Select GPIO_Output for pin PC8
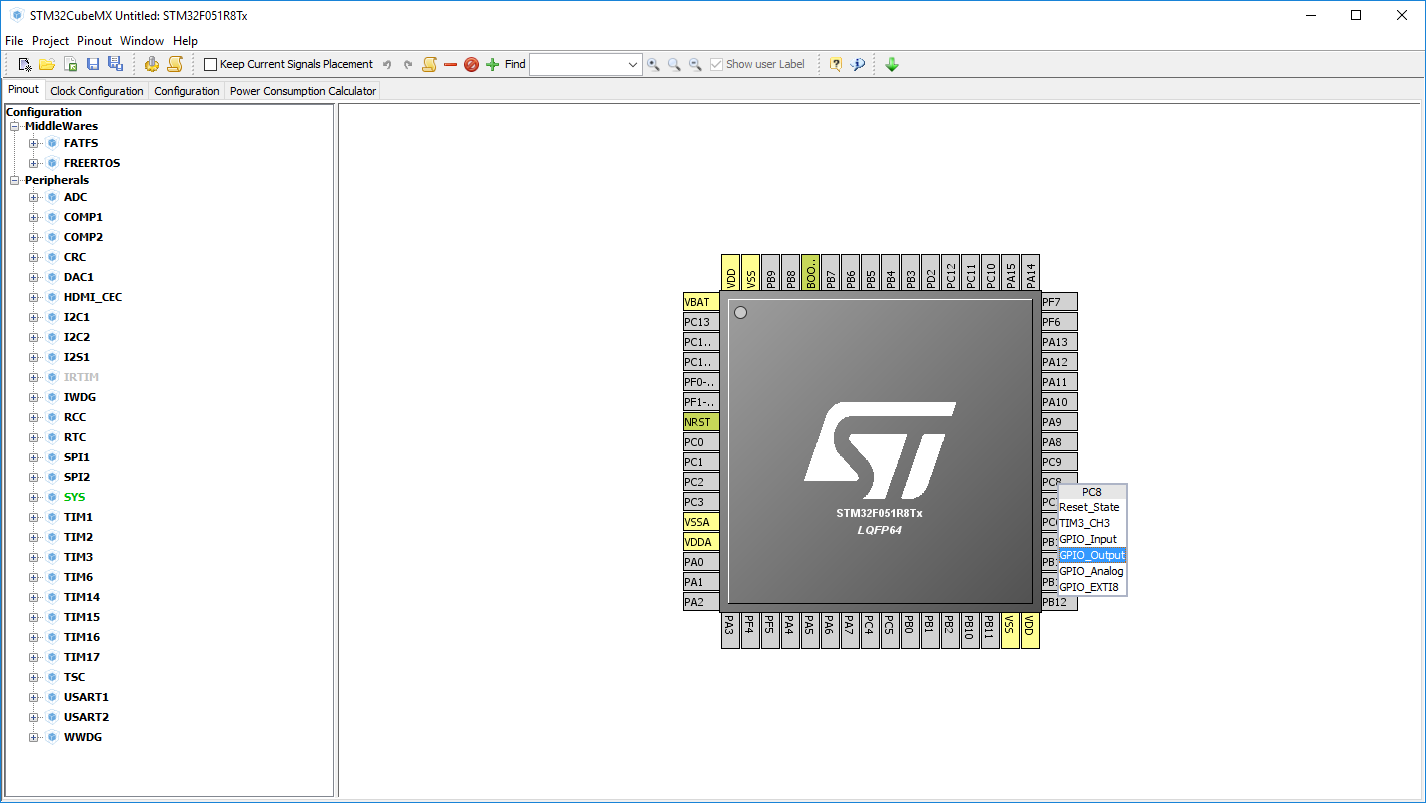1426x803 pixels. (1092, 555)
